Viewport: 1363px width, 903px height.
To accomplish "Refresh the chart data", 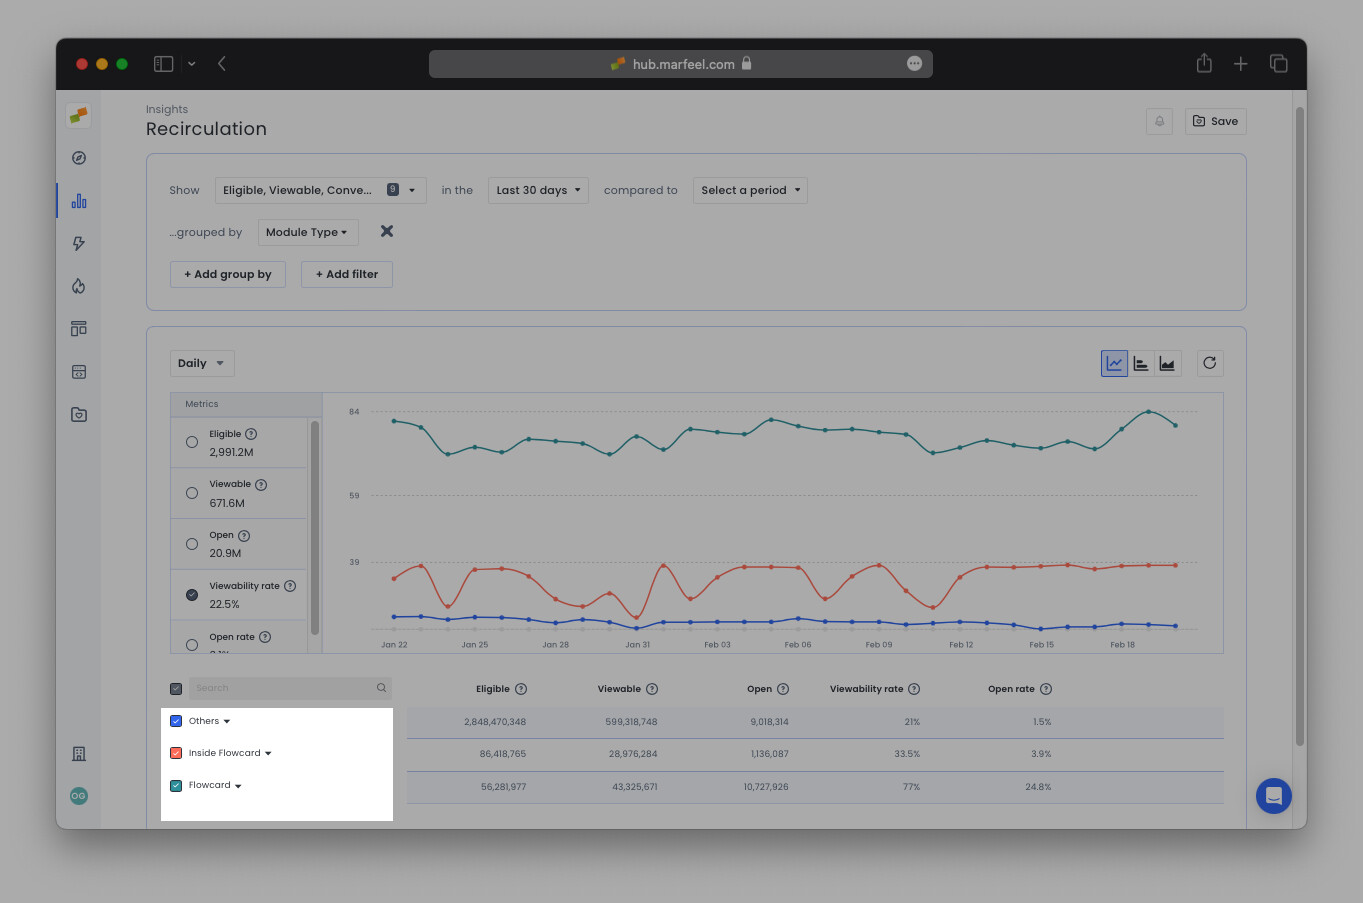I will click(x=1210, y=363).
